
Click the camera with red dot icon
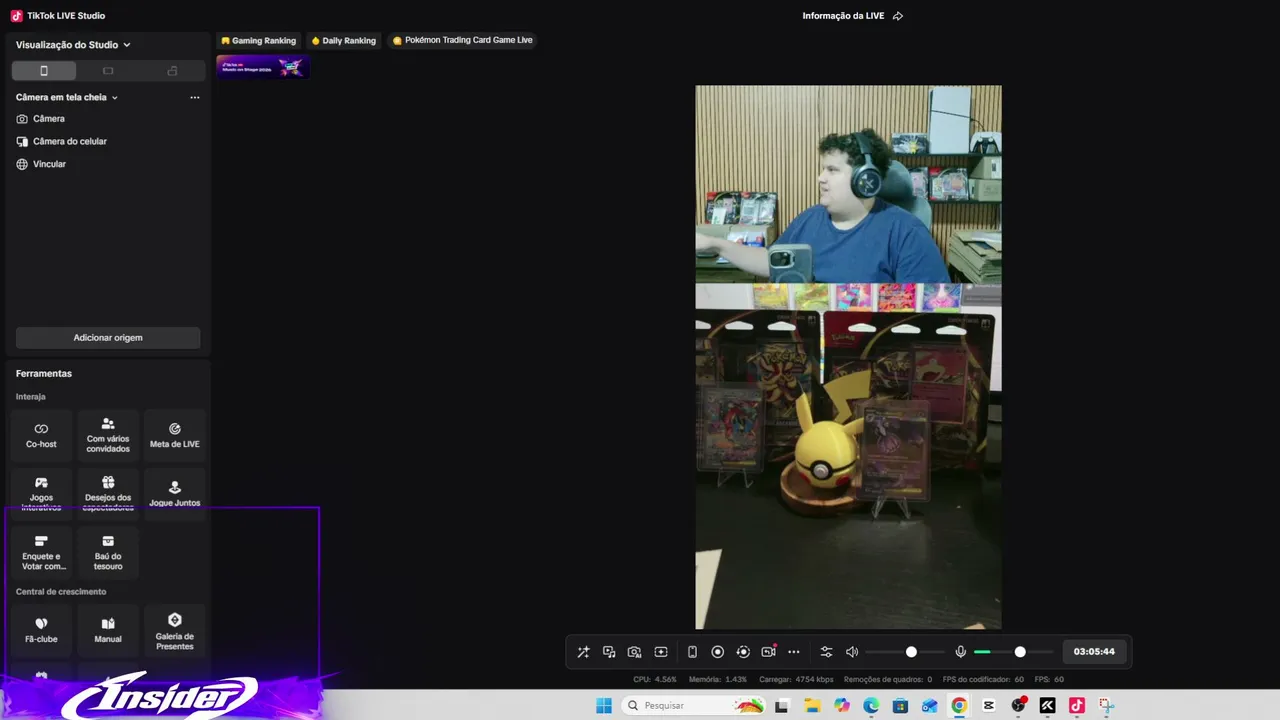(x=768, y=652)
